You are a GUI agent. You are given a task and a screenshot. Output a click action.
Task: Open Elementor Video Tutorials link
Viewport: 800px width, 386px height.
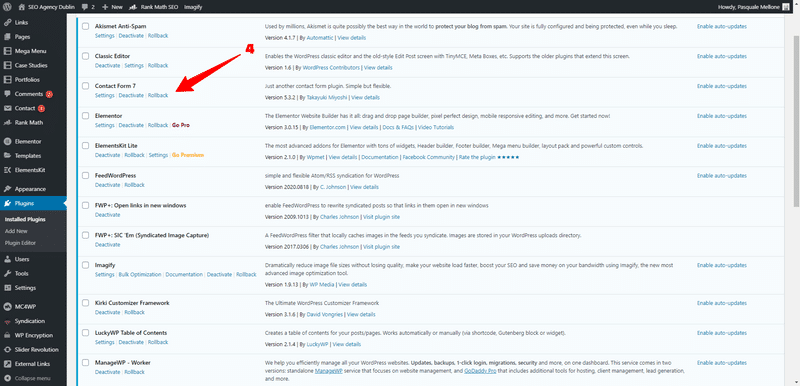435,127
